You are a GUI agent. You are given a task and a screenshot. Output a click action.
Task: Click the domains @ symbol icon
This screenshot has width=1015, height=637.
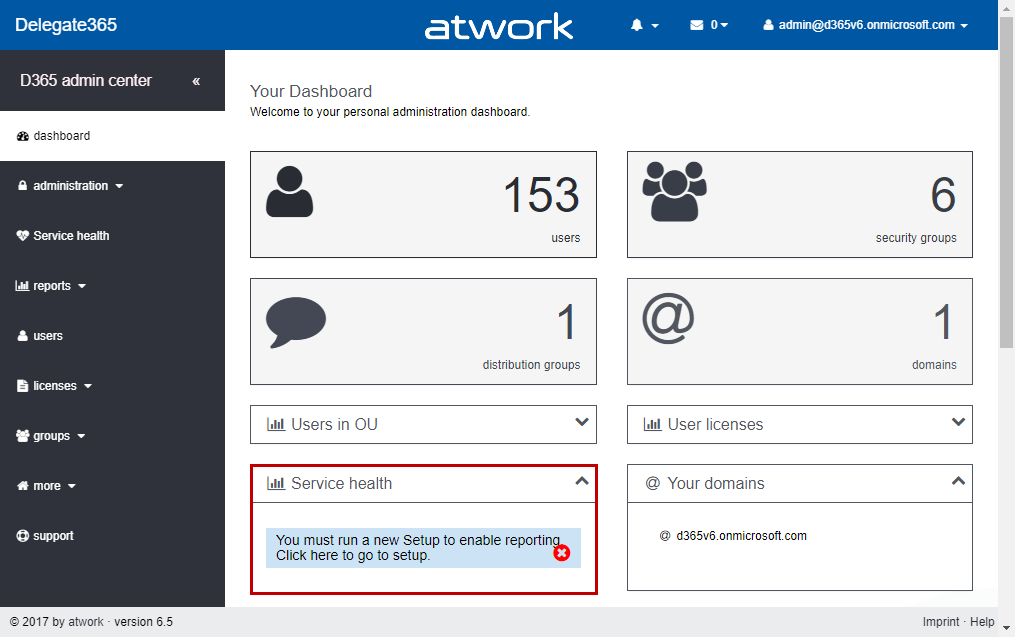click(667, 320)
